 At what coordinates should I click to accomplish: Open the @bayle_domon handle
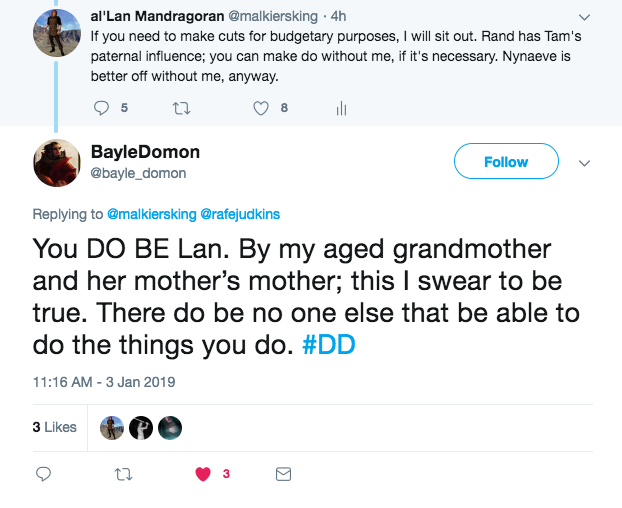tap(145, 173)
